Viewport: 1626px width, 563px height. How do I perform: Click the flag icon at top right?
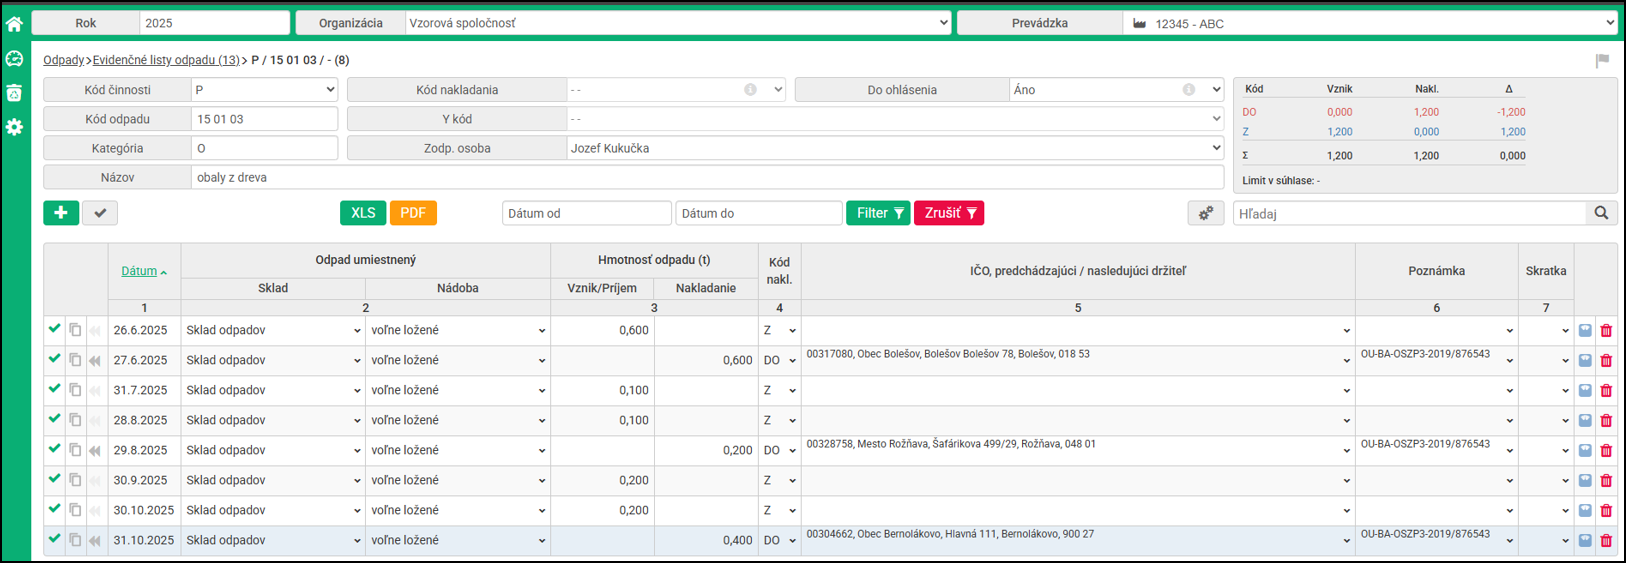pyautogui.click(x=1602, y=61)
